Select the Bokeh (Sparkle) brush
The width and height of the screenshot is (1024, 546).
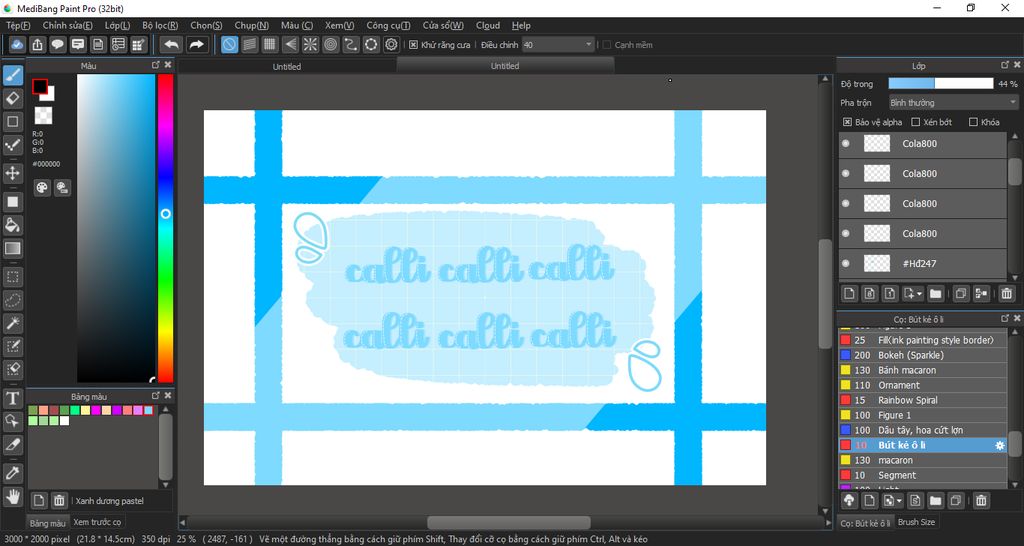923,355
